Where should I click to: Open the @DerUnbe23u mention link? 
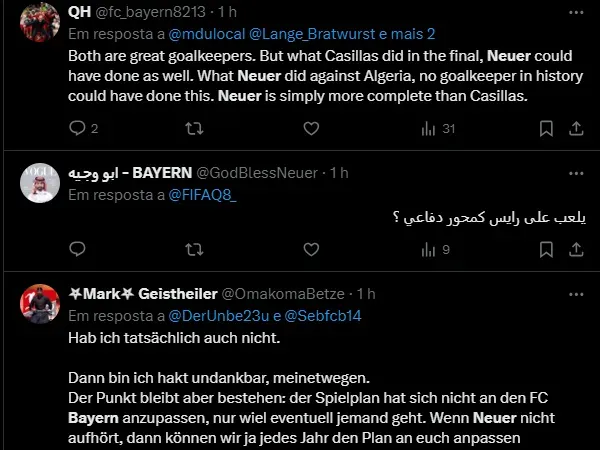(222, 315)
